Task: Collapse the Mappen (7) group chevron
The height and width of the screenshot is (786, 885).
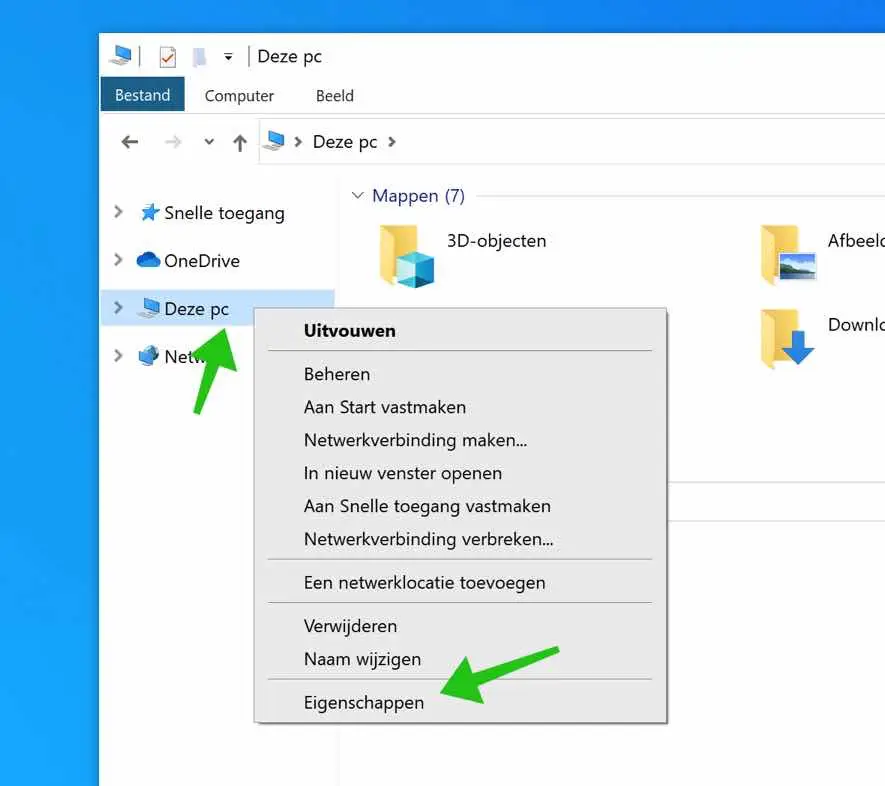Action: pyautogui.click(x=357, y=195)
